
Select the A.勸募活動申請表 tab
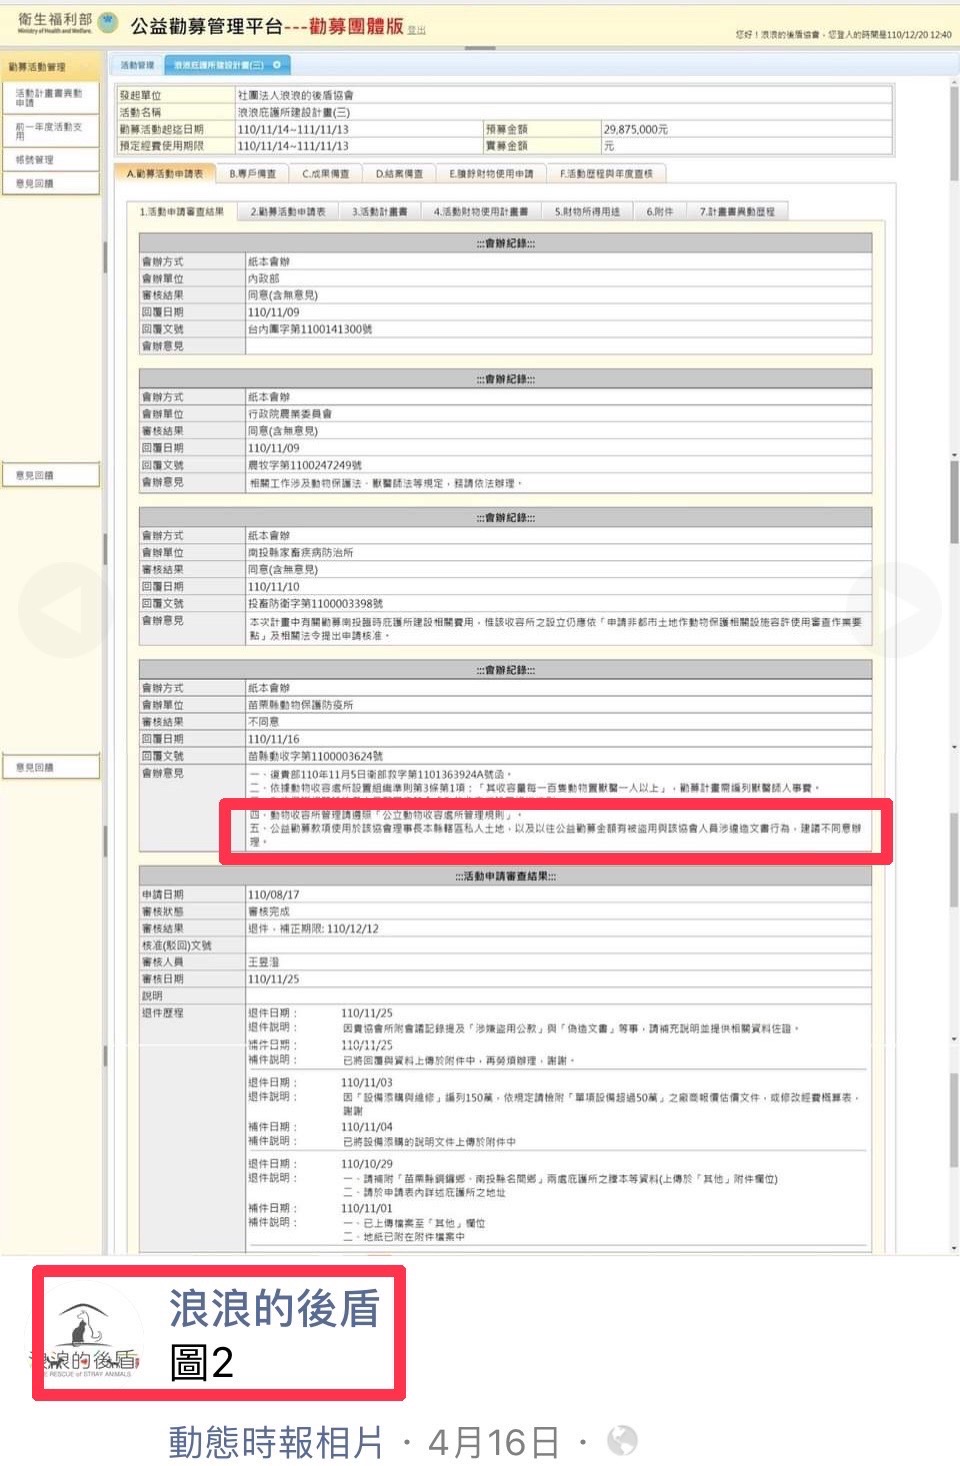pyautogui.click(x=165, y=174)
